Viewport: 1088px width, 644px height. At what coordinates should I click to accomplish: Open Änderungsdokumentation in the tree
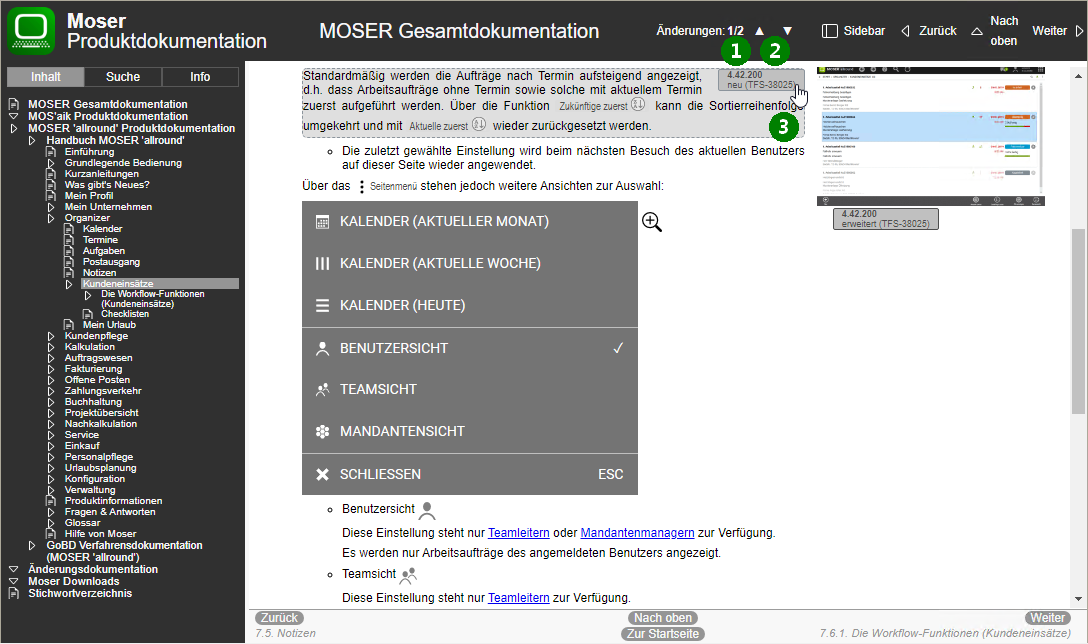point(93,570)
